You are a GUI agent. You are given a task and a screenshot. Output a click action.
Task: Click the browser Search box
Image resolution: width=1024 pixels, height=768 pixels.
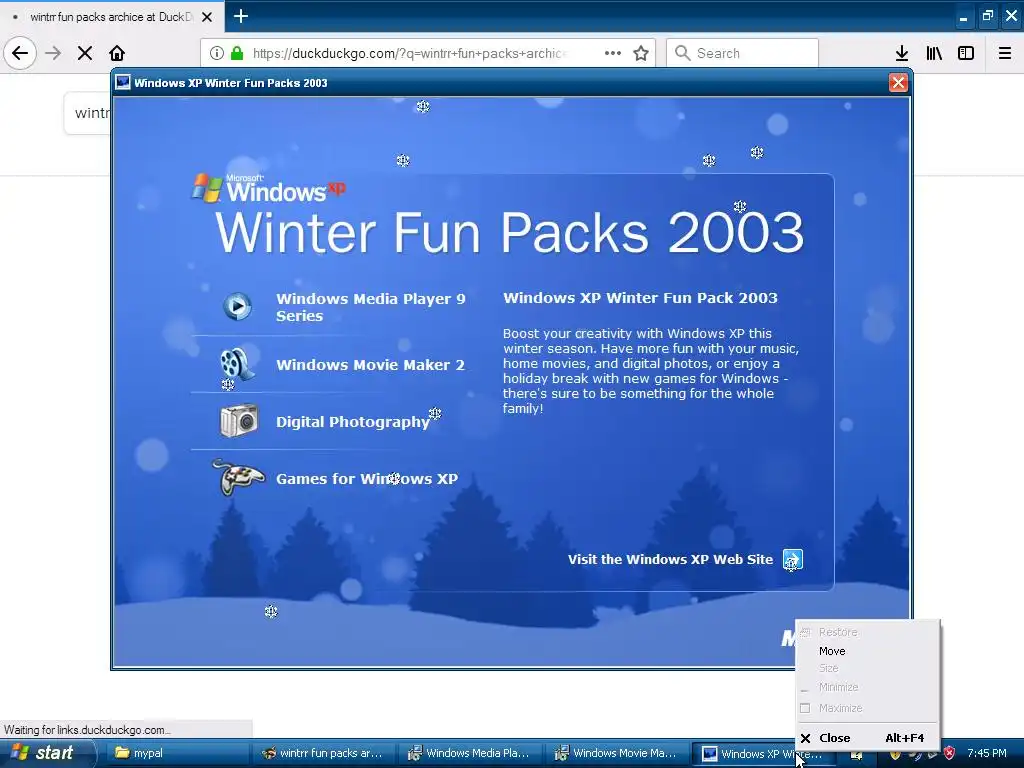pyautogui.click(x=743, y=53)
